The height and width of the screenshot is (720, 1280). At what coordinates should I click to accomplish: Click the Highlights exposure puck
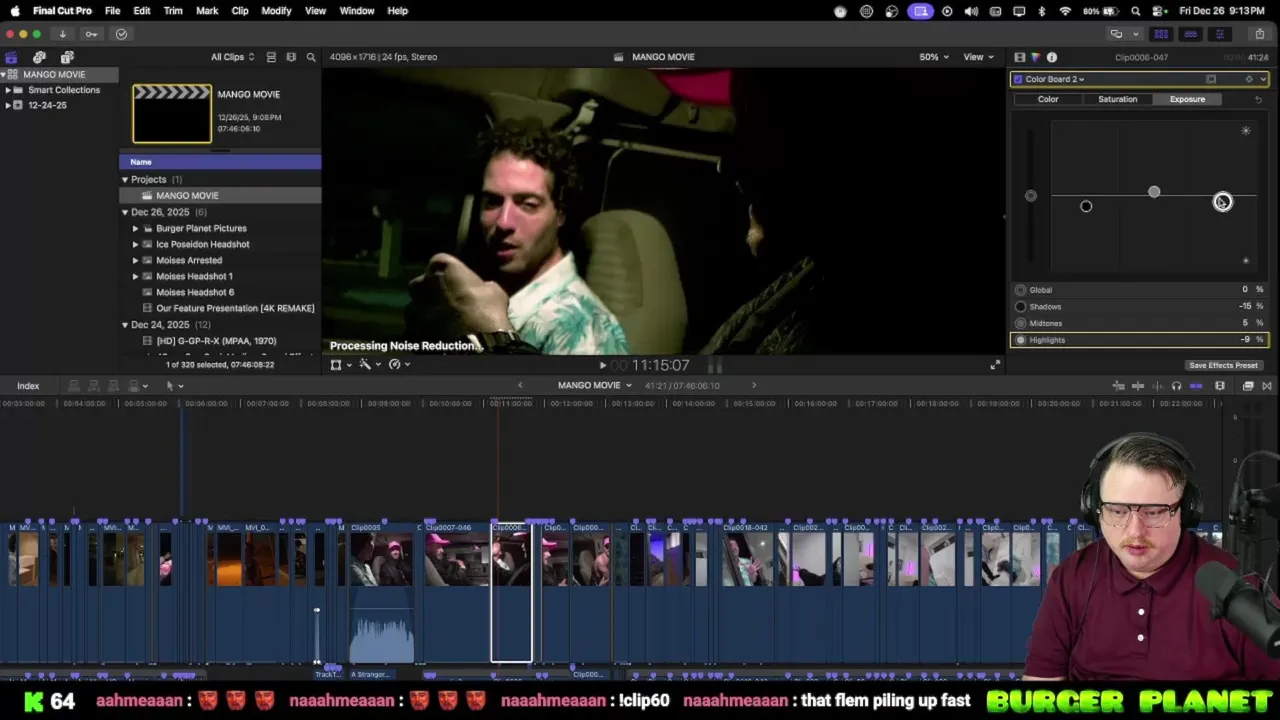1223,202
